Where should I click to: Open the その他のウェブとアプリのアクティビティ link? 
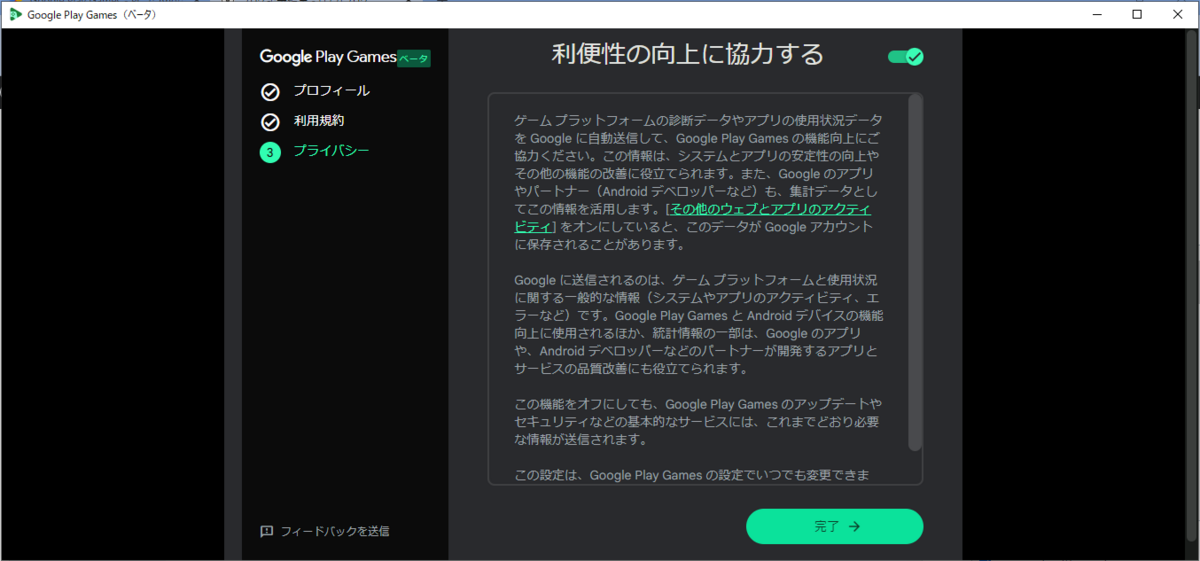(x=692, y=218)
